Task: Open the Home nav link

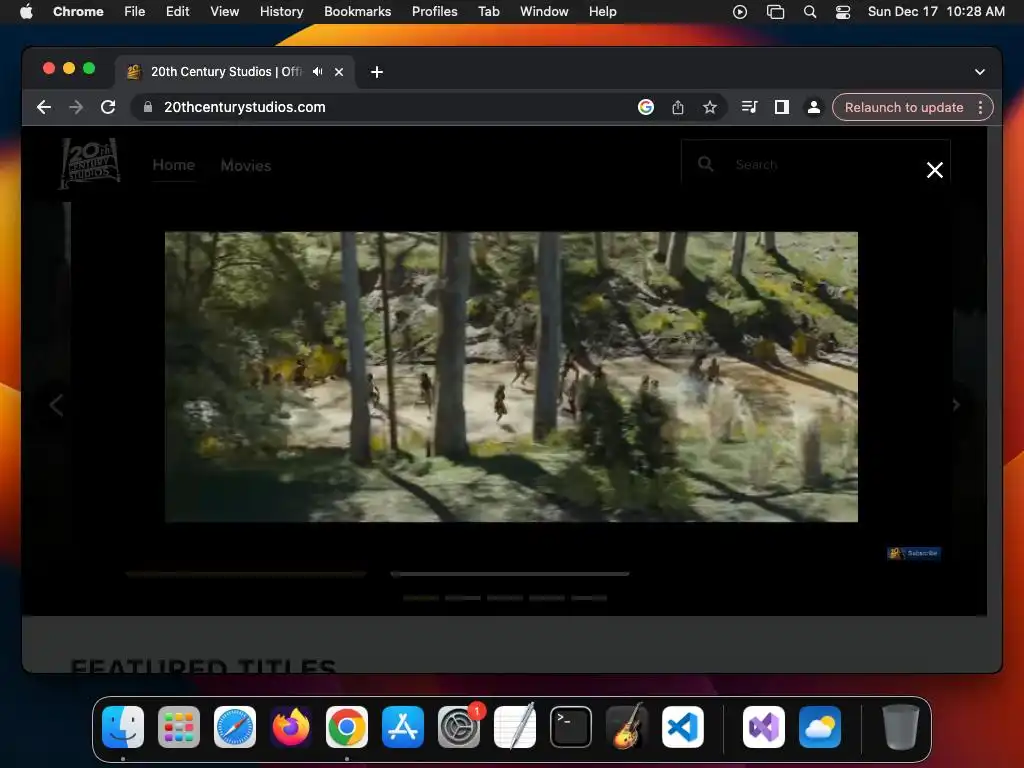Action: click(174, 165)
